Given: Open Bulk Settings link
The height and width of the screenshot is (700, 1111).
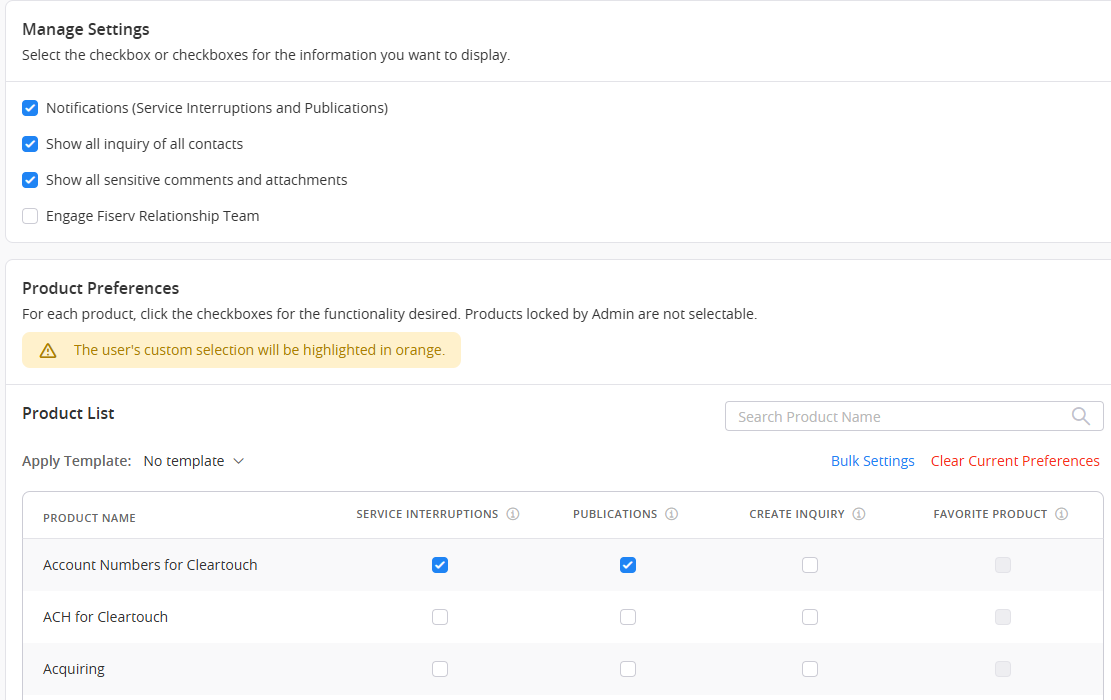Looking at the screenshot, I should (872, 461).
